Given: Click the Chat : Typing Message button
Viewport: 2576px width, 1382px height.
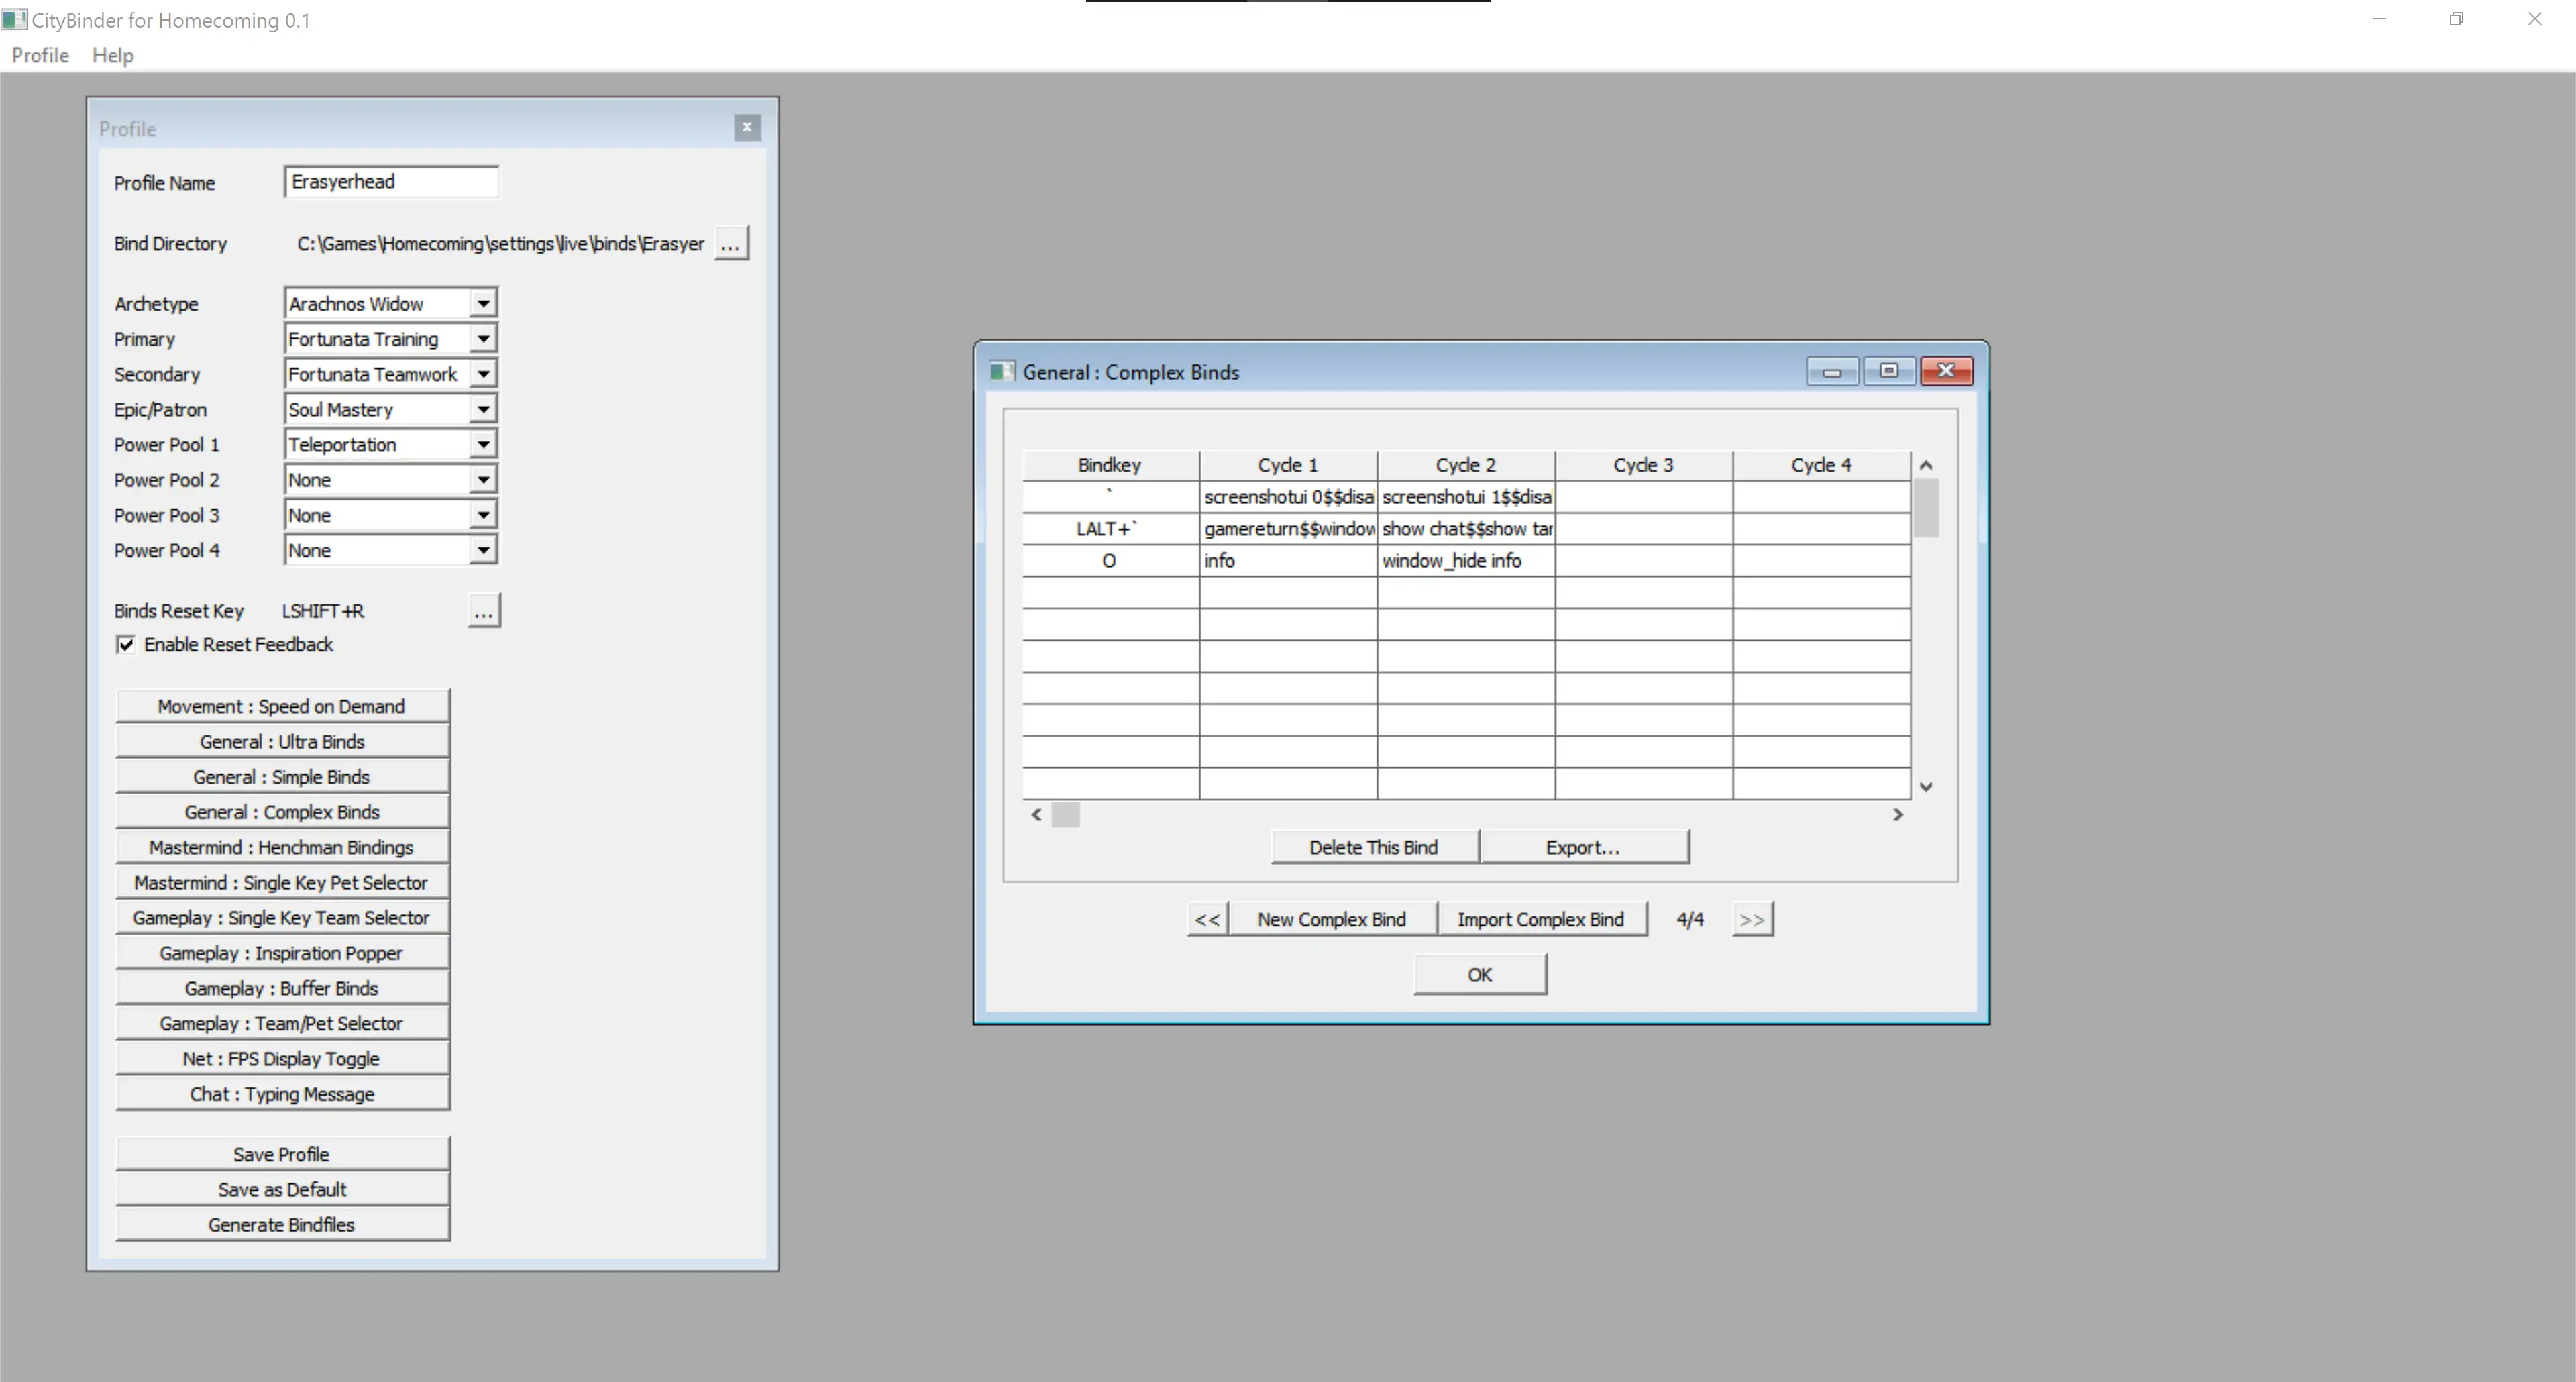Looking at the screenshot, I should (281, 1092).
